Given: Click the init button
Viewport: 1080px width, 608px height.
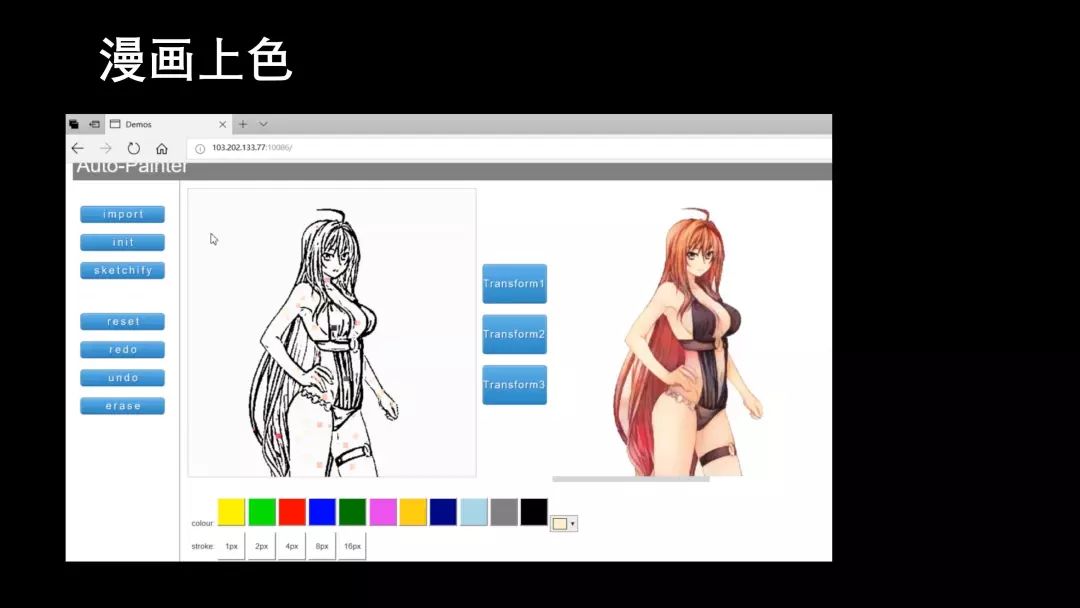Looking at the screenshot, I should click(123, 242).
